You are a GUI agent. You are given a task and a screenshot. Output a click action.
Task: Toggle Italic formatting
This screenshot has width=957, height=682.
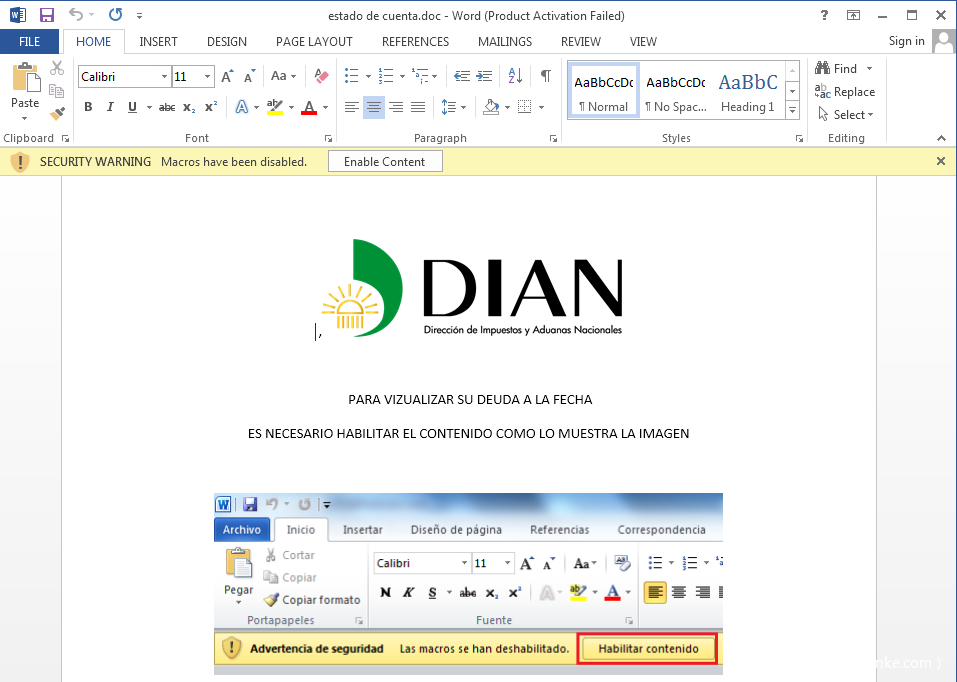(108, 107)
